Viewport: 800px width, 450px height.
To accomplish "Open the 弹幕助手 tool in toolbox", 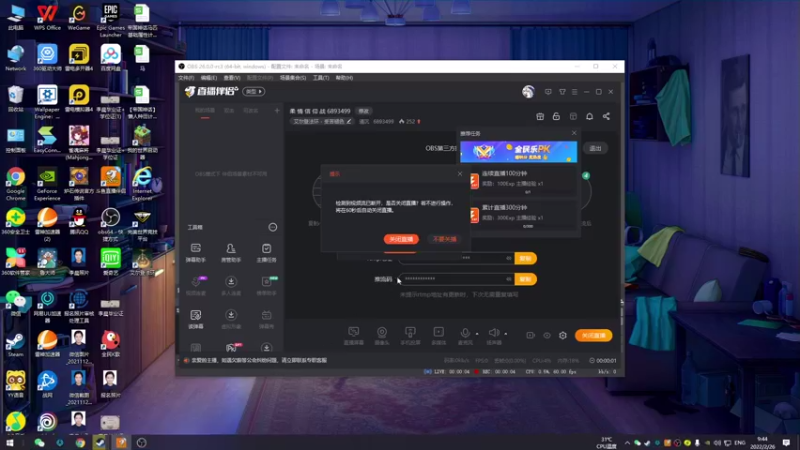I will click(x=195, y=253).
